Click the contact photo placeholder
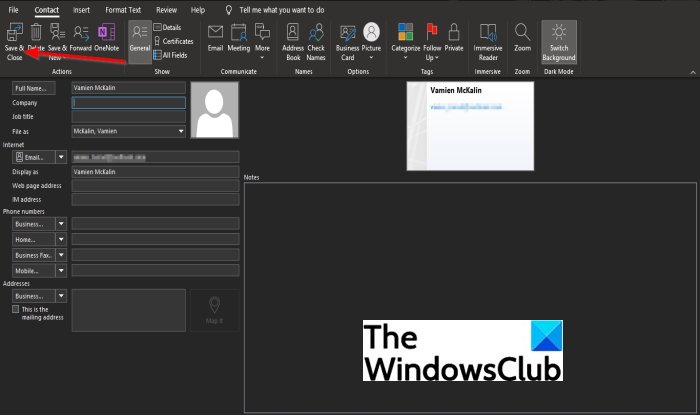700x415 pixels. tap(215, 110)
